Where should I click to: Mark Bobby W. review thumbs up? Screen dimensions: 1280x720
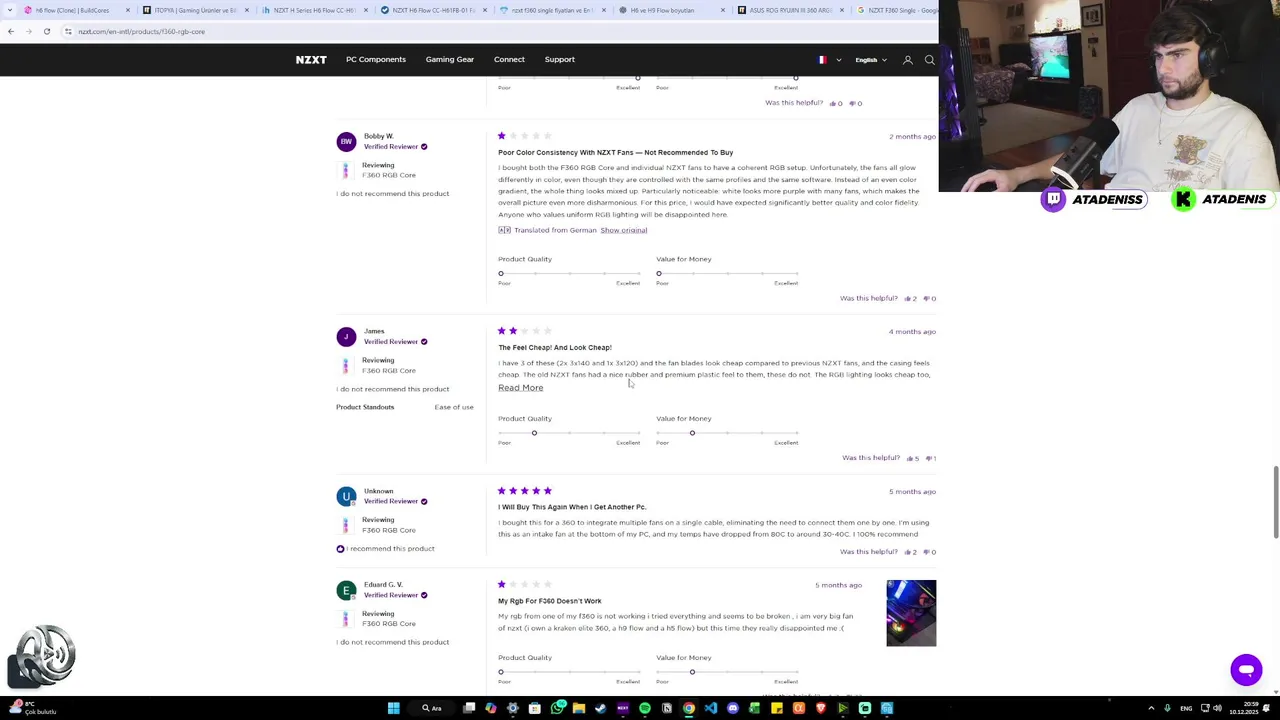[907, 298]
